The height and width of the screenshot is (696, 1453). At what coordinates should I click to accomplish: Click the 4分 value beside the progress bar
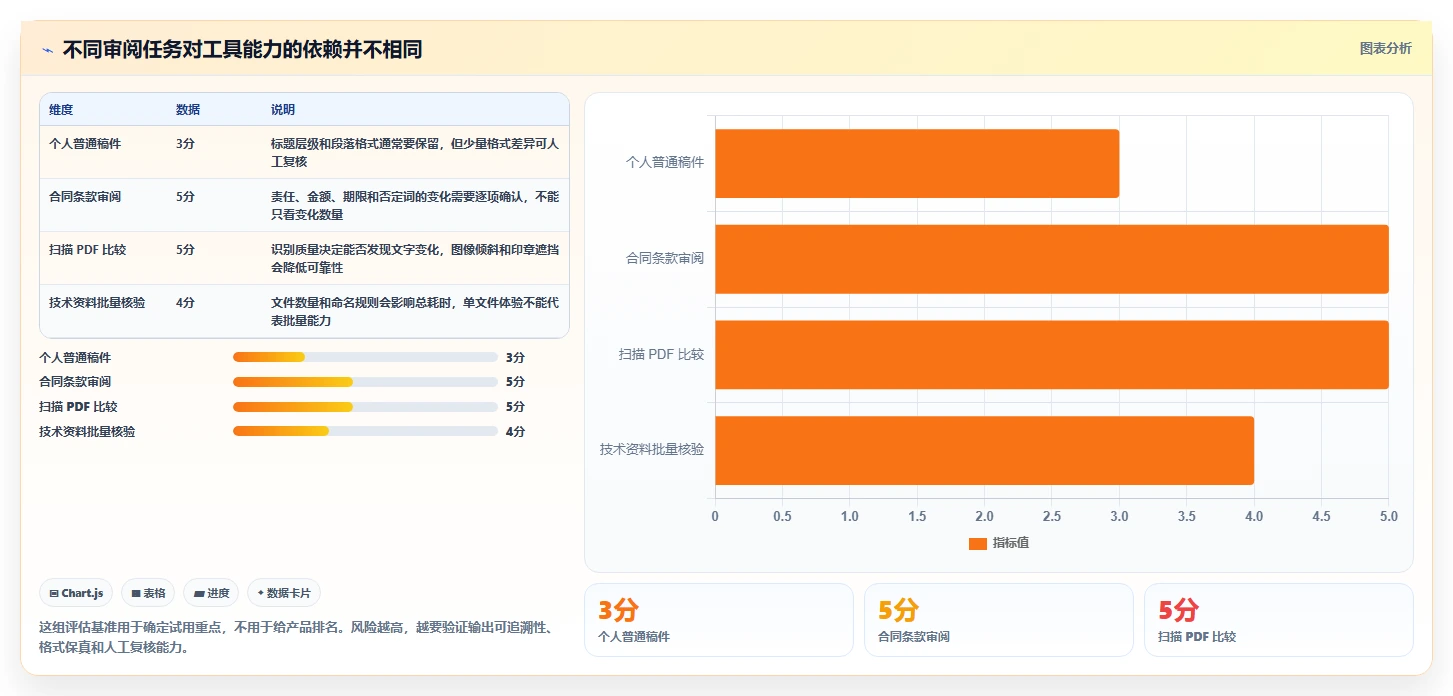pyautogui.click(x=515, y=432)
